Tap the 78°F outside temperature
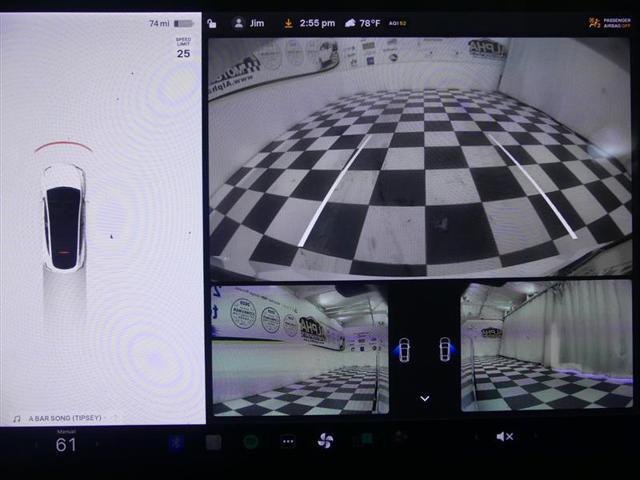This screenshot has height=480, width=640. coord(369,23)
